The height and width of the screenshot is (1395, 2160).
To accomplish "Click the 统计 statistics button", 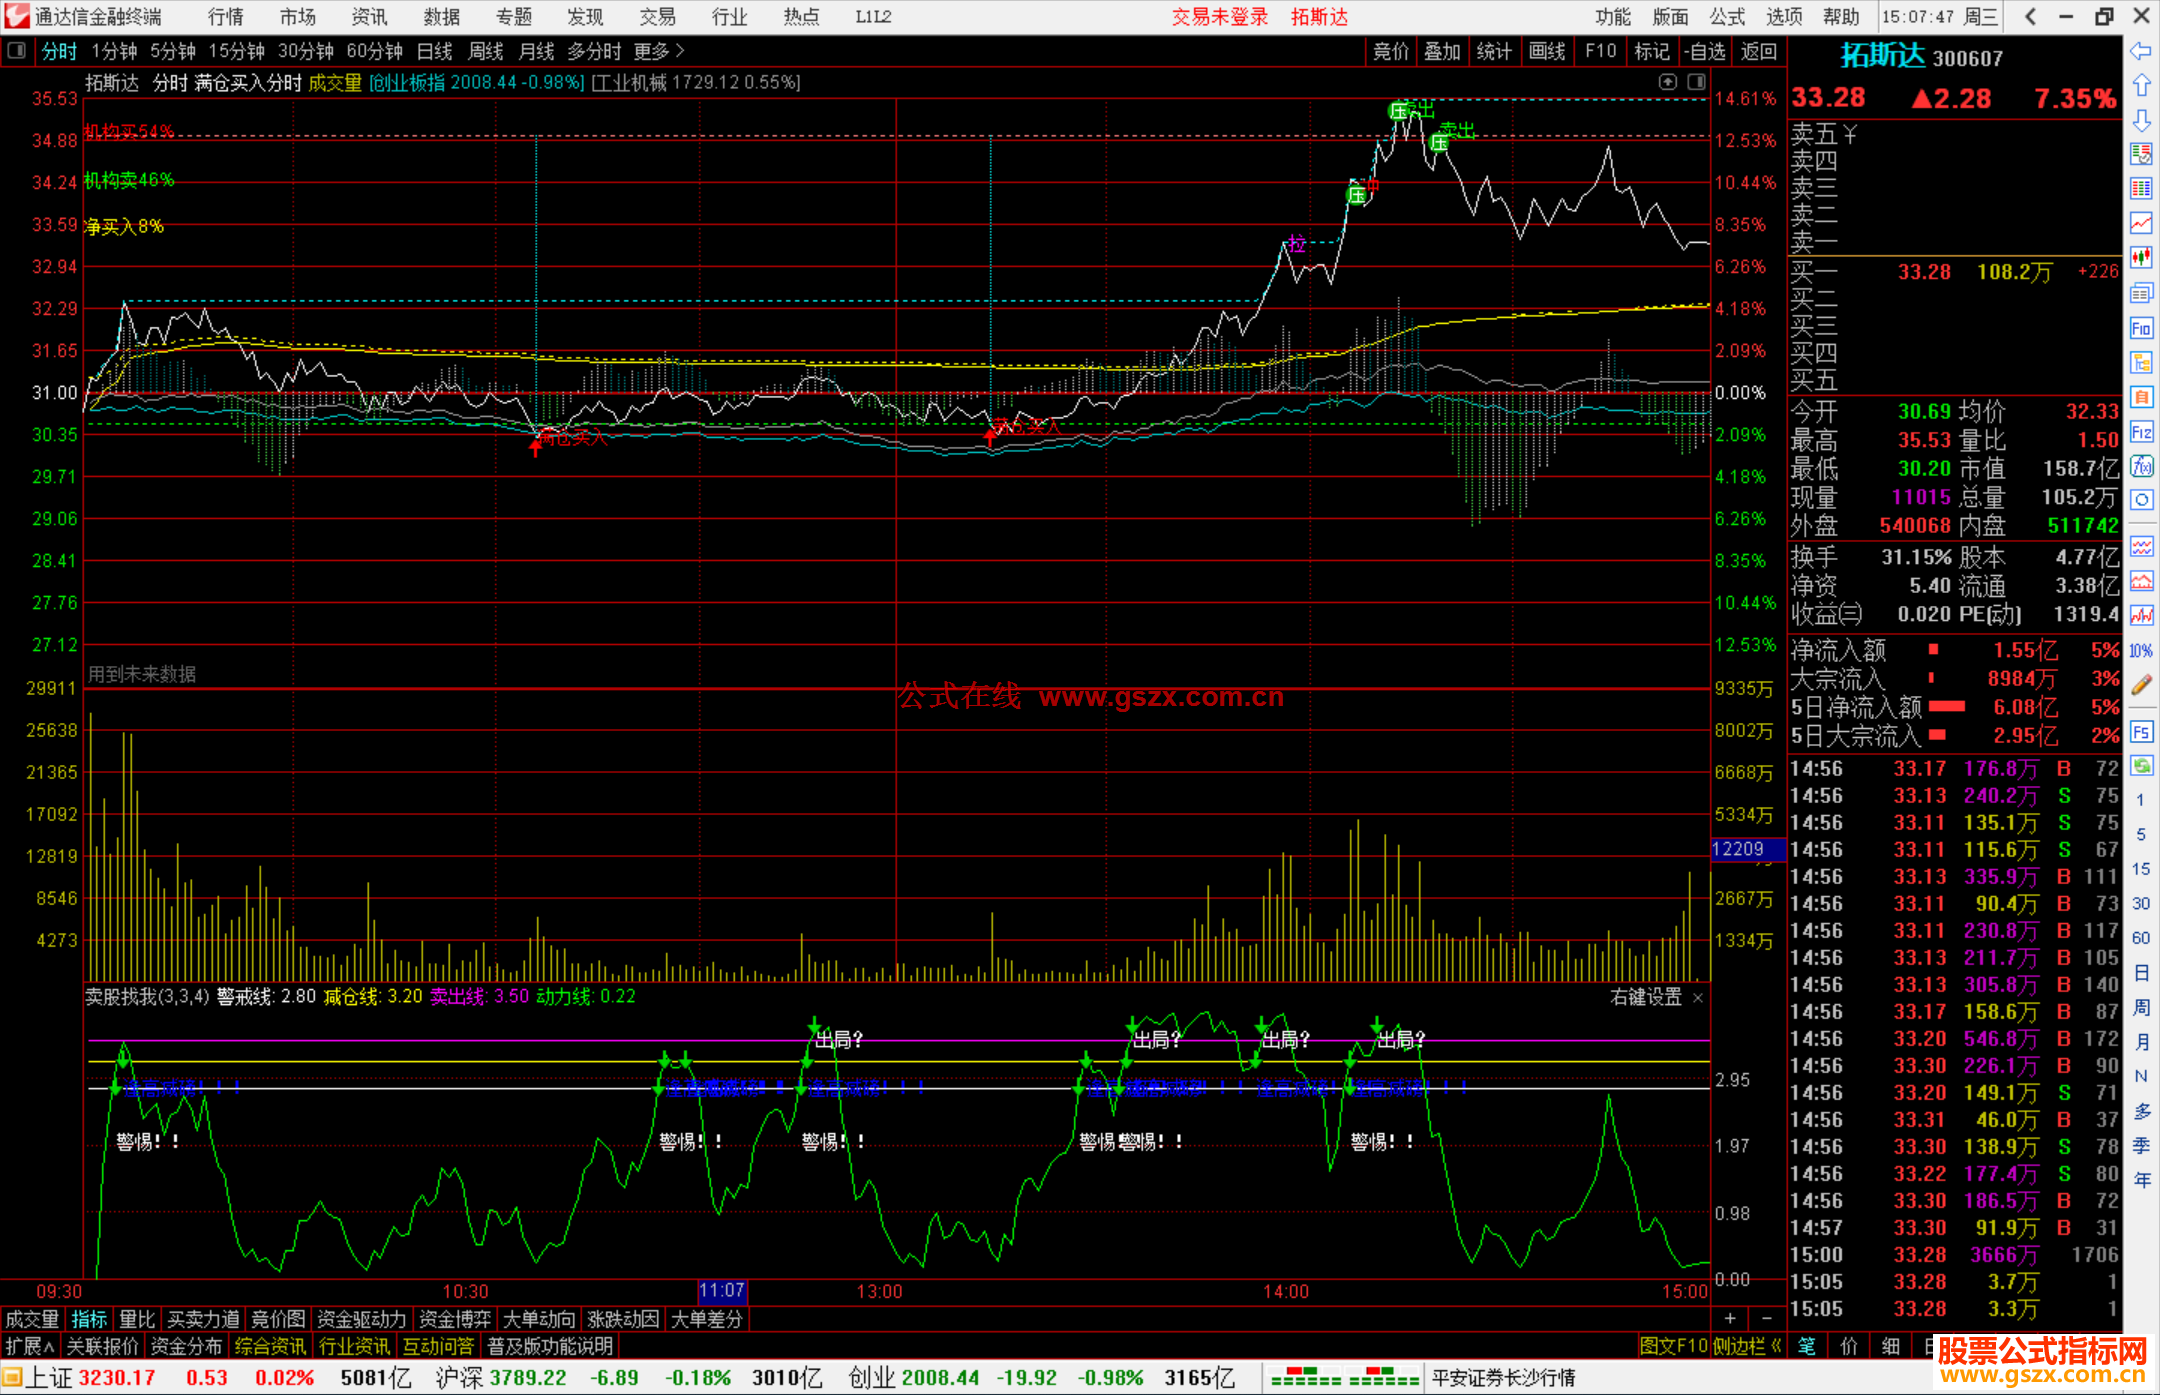I will tap(1494, 51).
